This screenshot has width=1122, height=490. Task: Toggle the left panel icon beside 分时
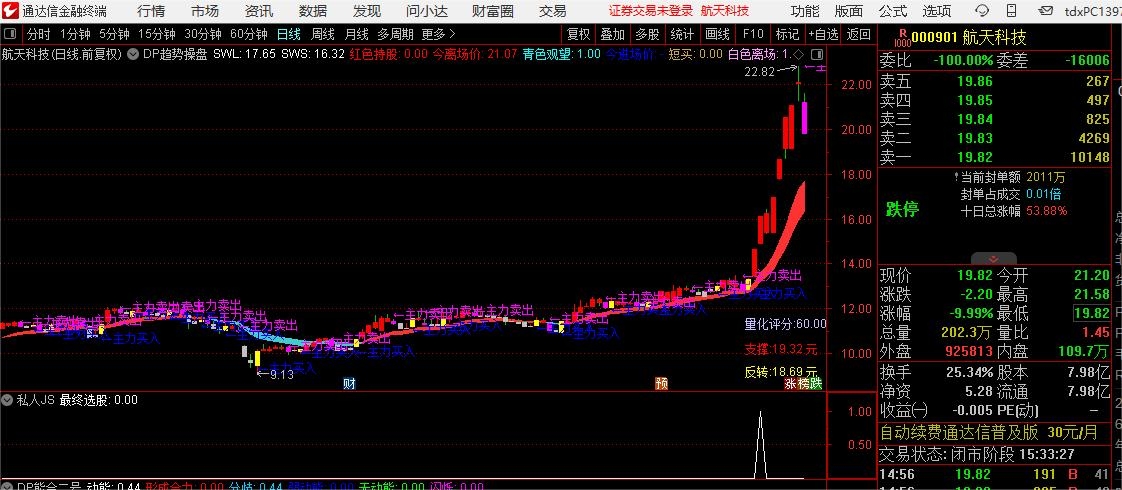click(11, 34)
